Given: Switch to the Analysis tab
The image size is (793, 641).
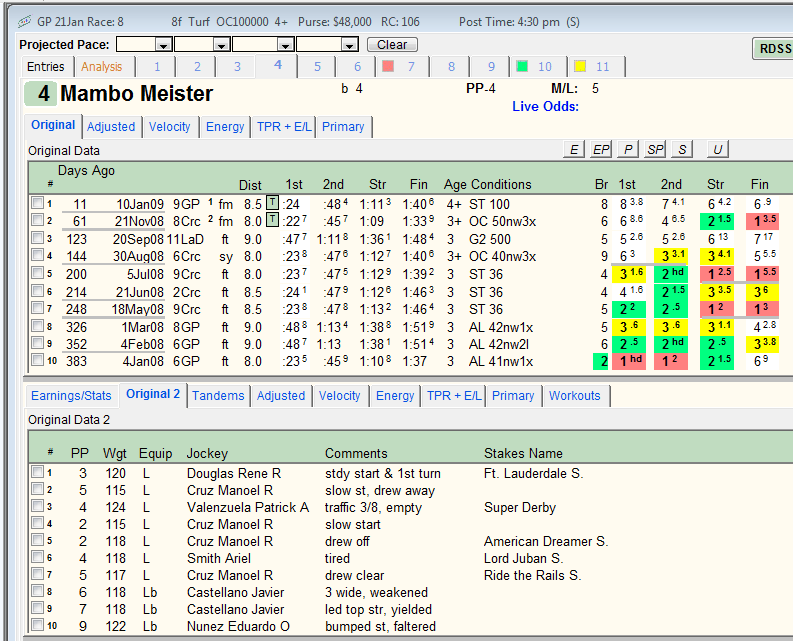Looking at the screenshot, I should click(x=102, y=67).
